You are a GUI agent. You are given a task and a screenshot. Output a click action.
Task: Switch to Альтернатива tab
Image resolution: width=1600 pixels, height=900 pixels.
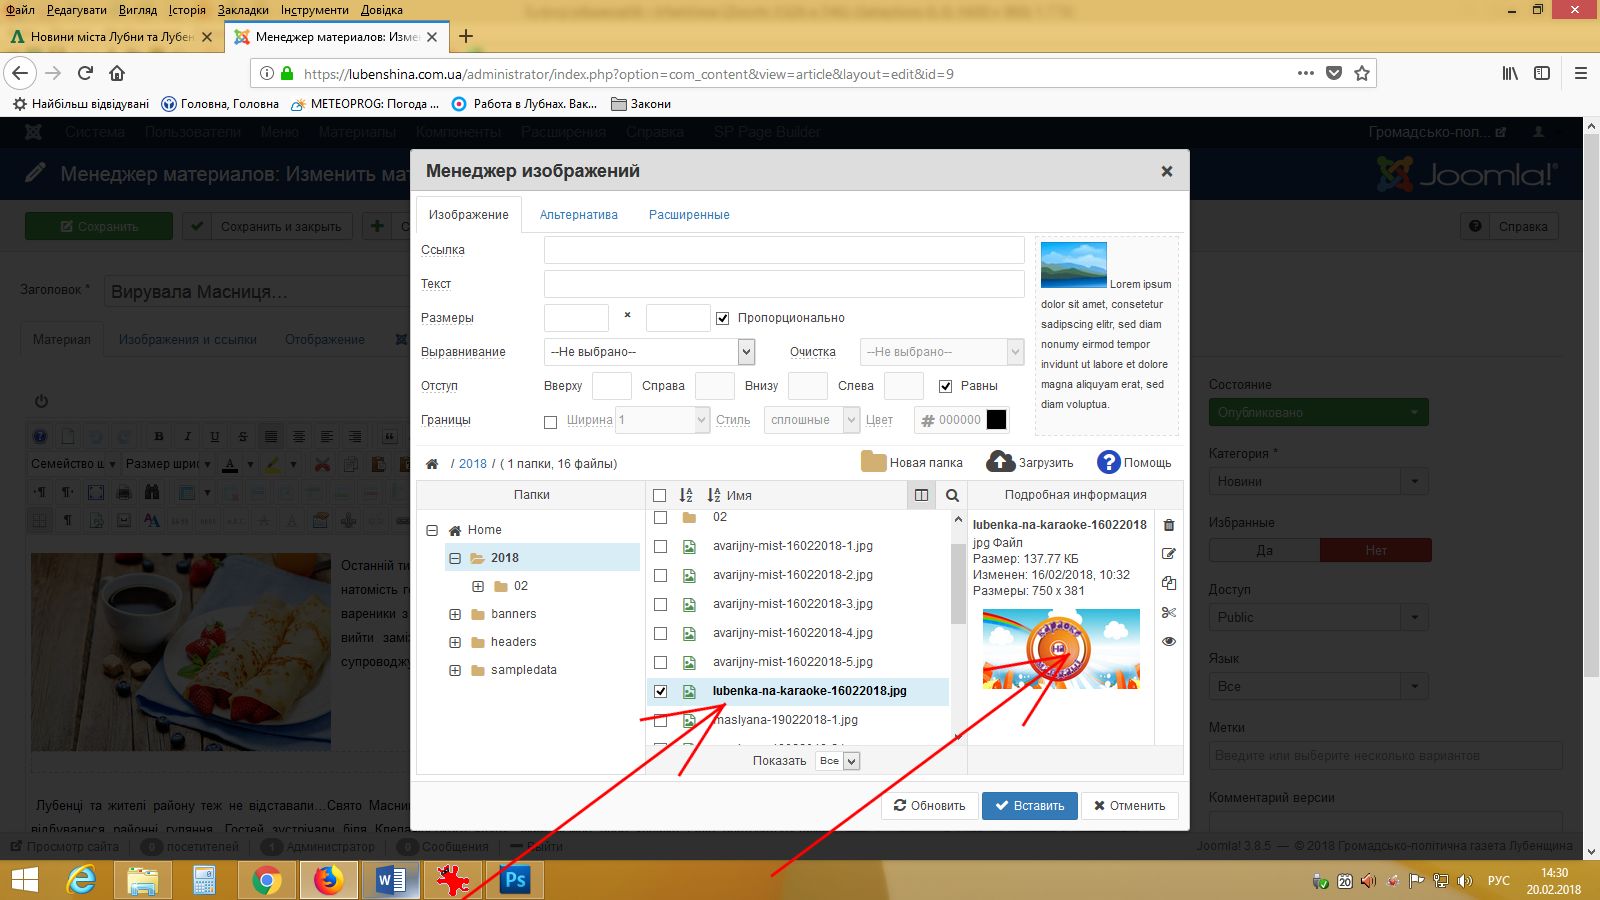tap(579, 215)
